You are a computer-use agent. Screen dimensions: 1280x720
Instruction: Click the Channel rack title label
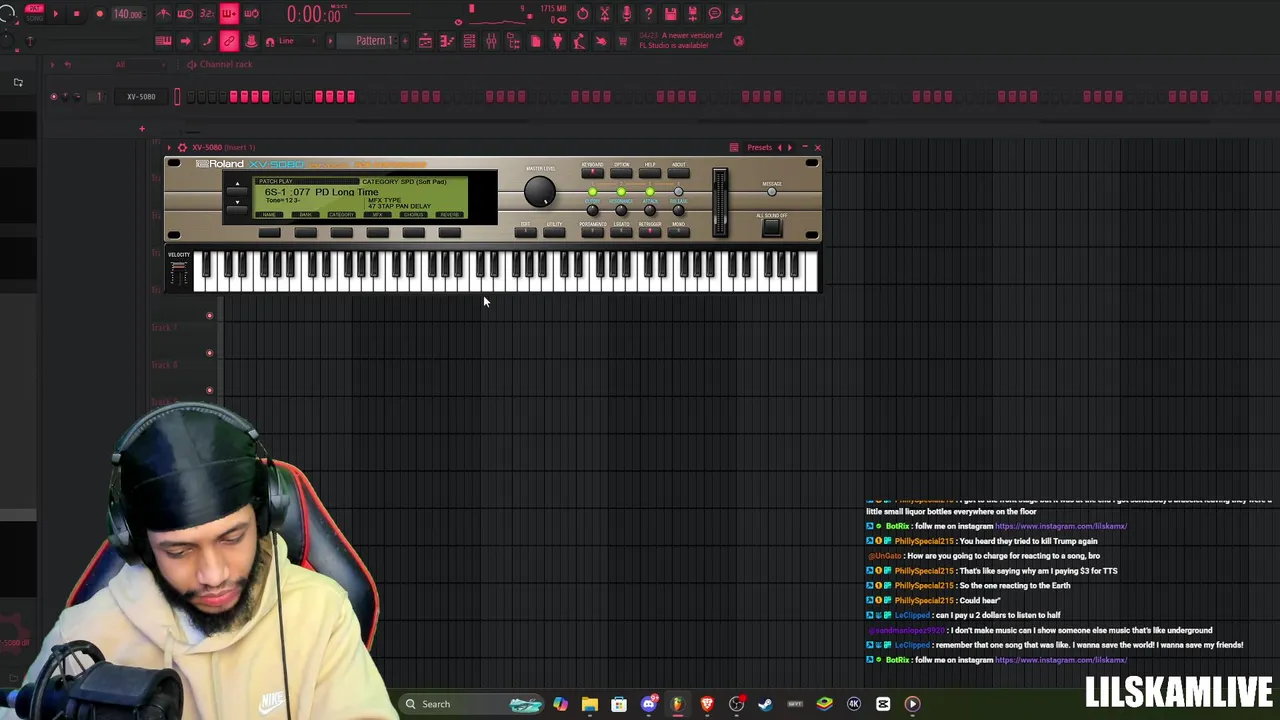pos(226,64)
